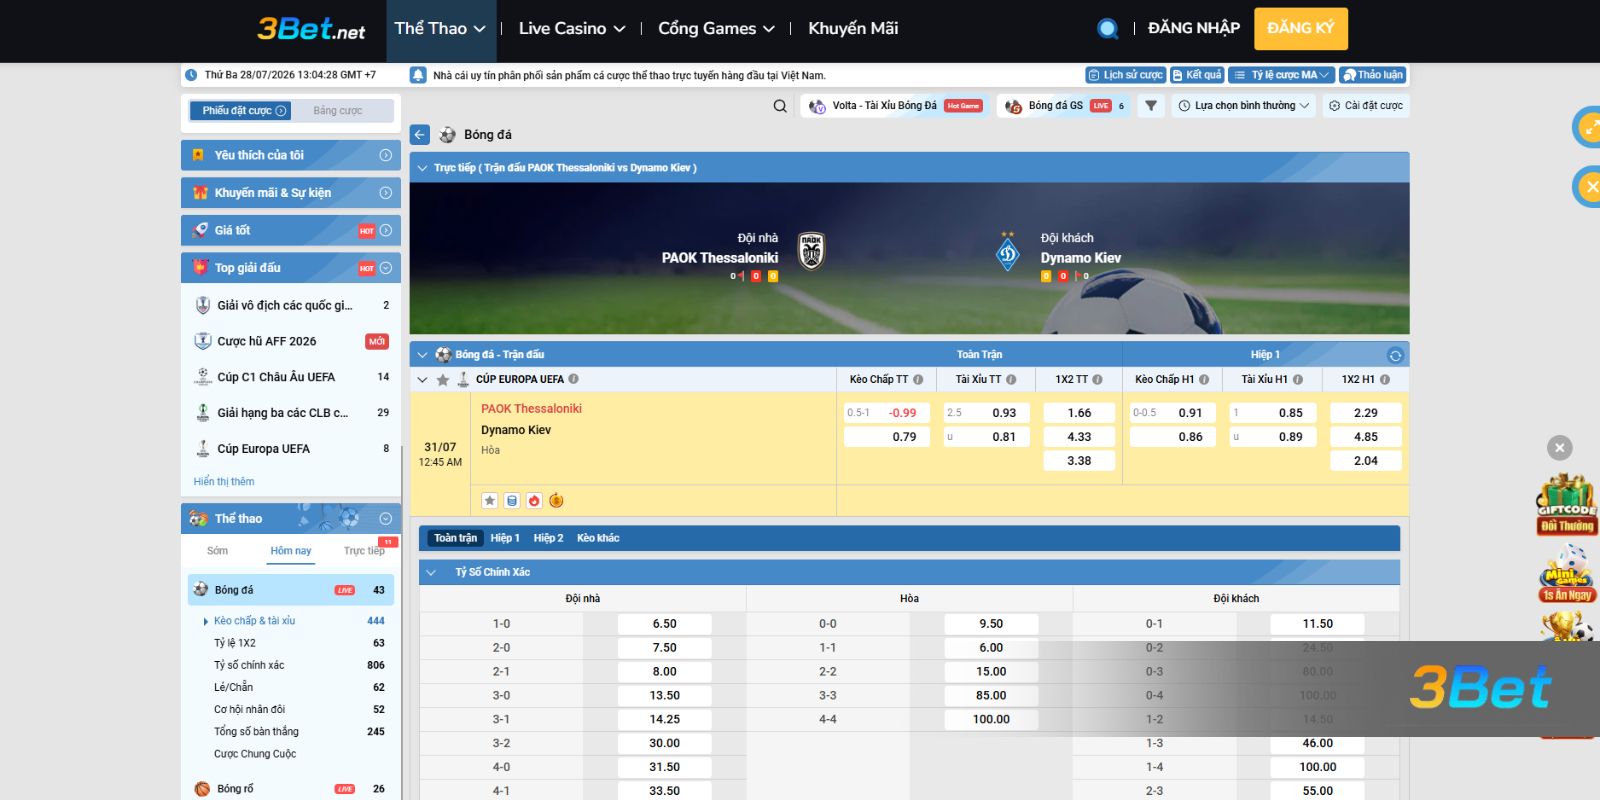The width and height of the screenshot is (1600, 800).
Task: Click the Hiển thị thêm link
Action: point(224,482)
